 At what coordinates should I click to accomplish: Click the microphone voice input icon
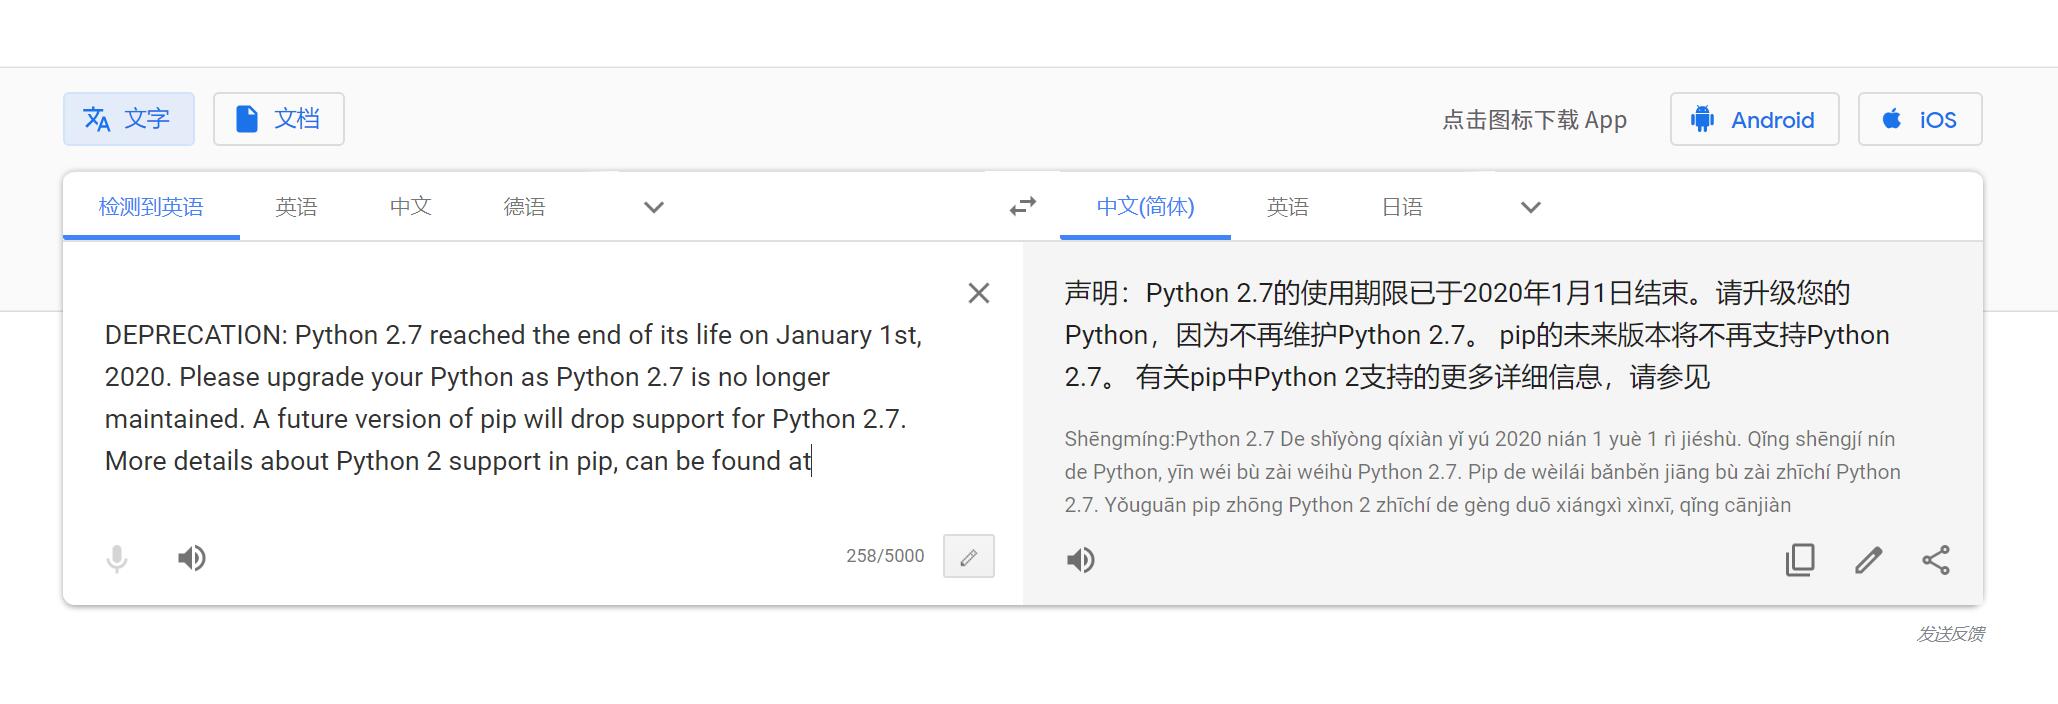[117, 558]
